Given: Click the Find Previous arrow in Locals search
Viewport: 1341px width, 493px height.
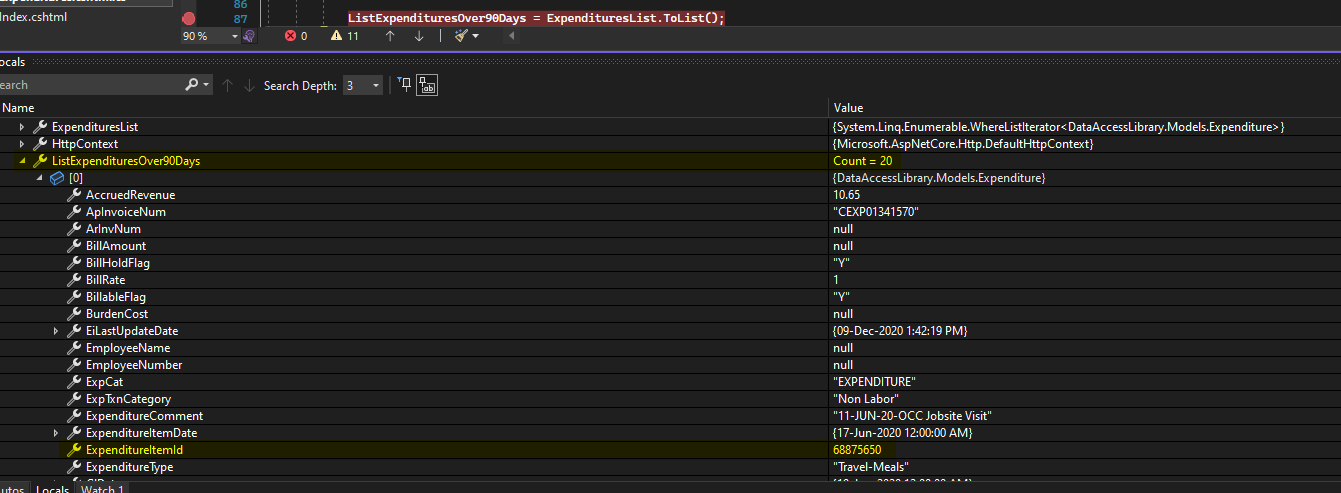Looking at the screenshot, I should click(x=228, y=86).
